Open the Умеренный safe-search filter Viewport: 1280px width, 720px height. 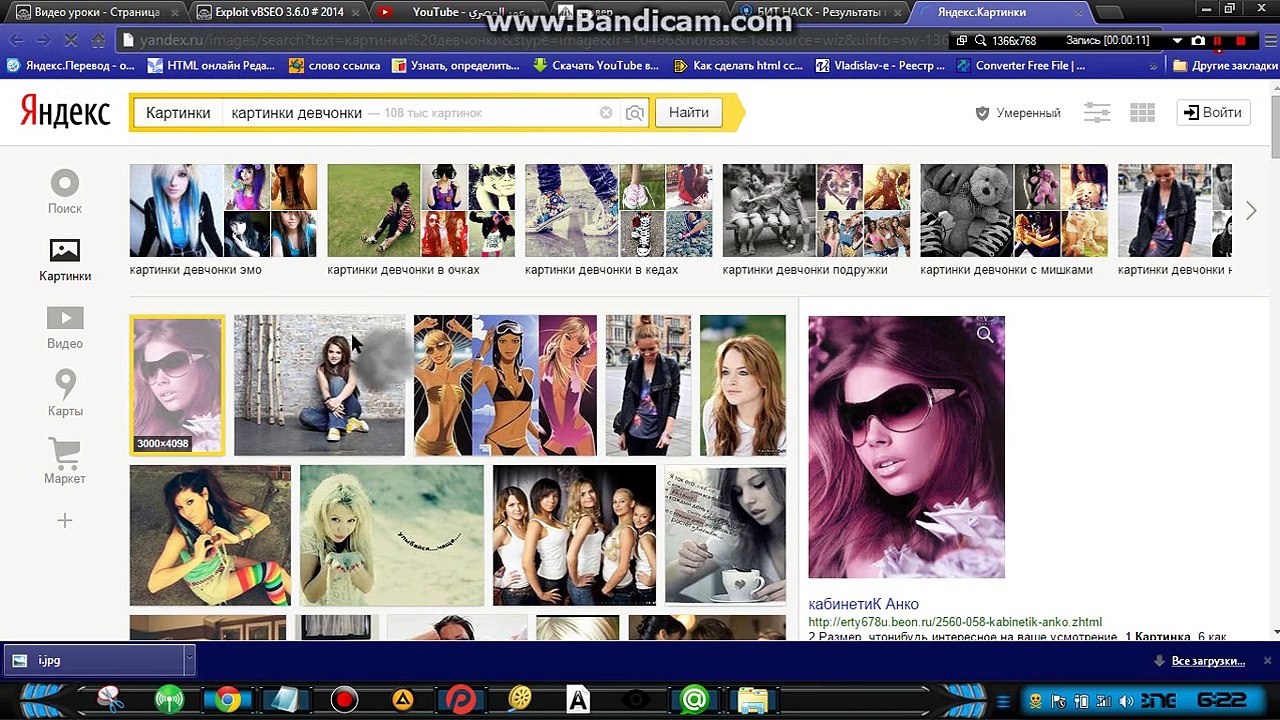(1018, 113)
